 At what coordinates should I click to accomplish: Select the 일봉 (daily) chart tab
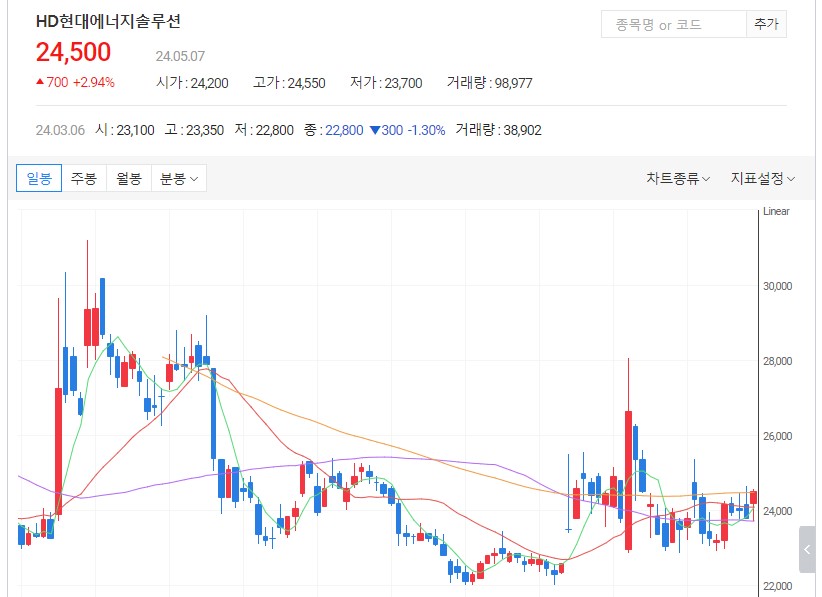pos(38,178)
